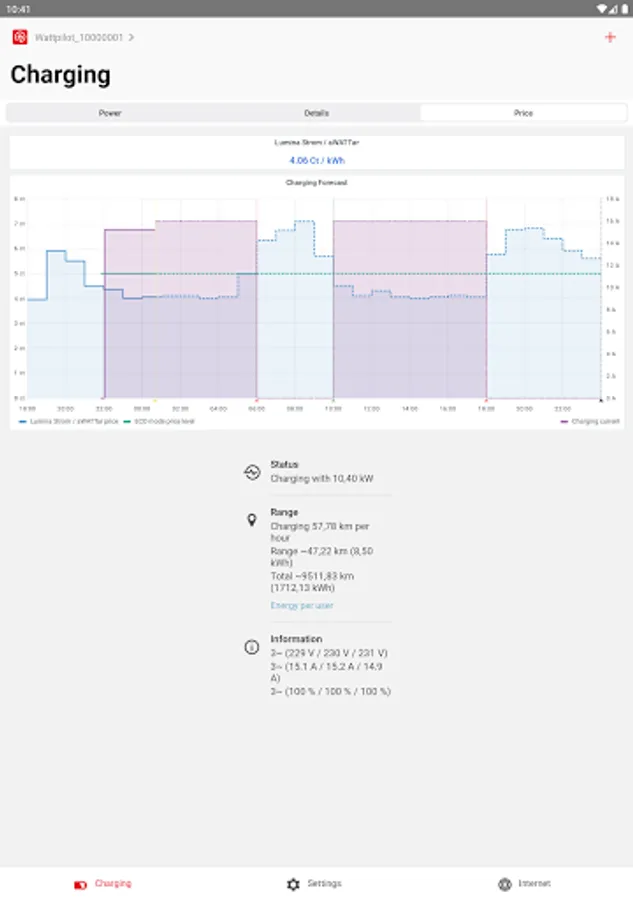Select the Price tab

coord(523,113)
